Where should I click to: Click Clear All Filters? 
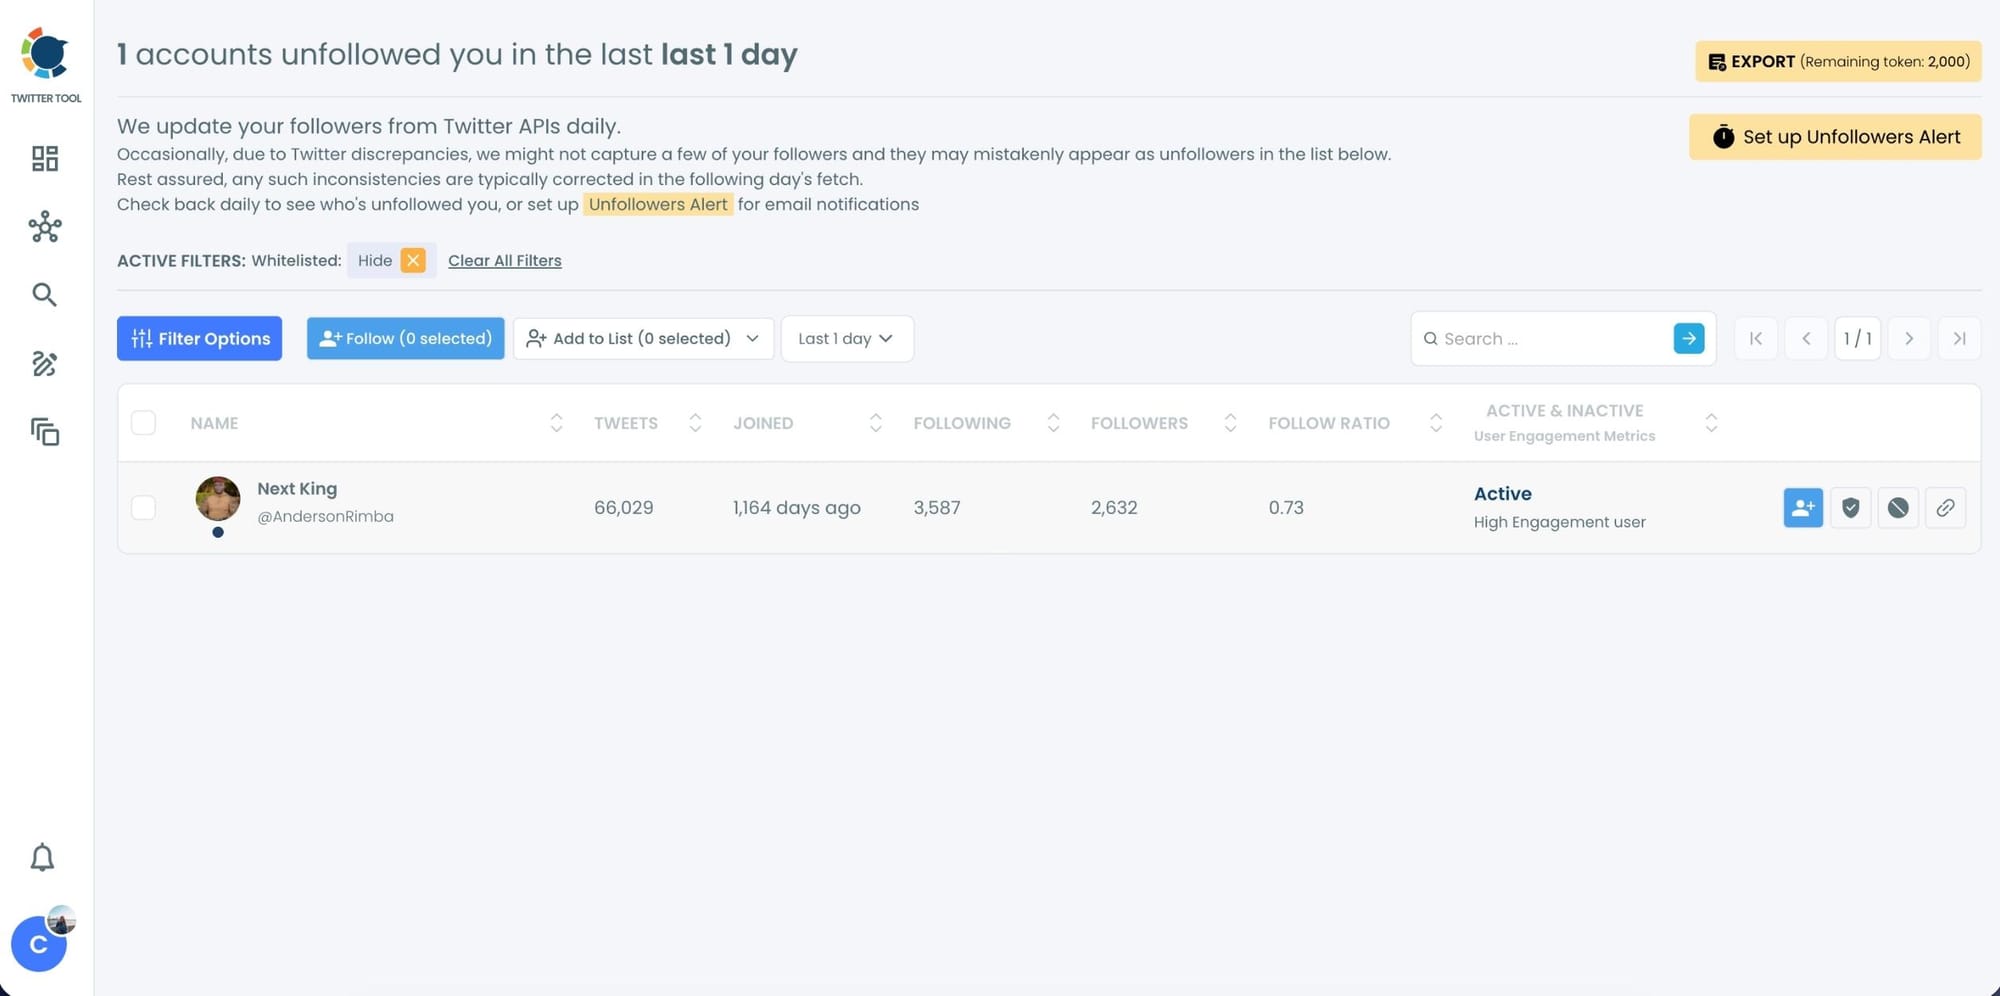click(x=504, y=260)
